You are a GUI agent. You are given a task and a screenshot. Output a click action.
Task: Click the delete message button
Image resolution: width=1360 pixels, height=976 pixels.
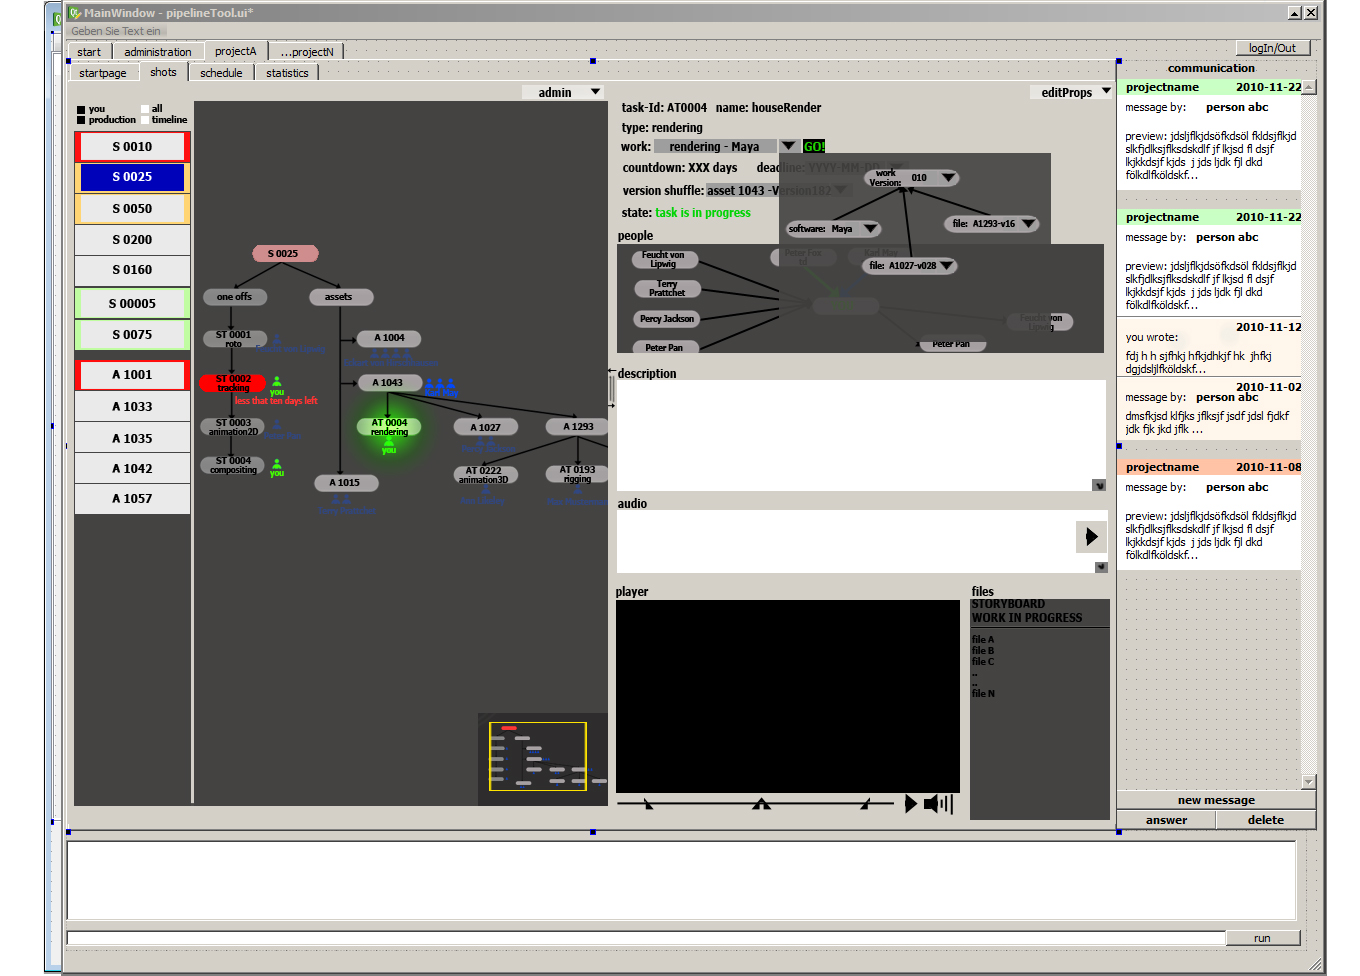(x=1266, y=820)
